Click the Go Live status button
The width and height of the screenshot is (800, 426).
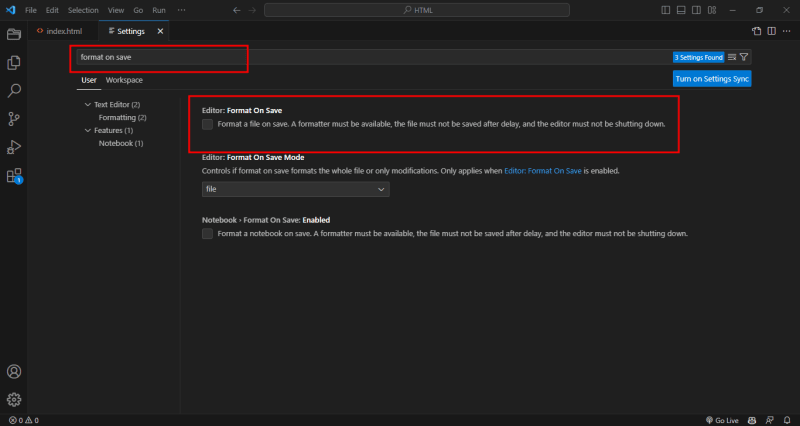pos(722,420)
